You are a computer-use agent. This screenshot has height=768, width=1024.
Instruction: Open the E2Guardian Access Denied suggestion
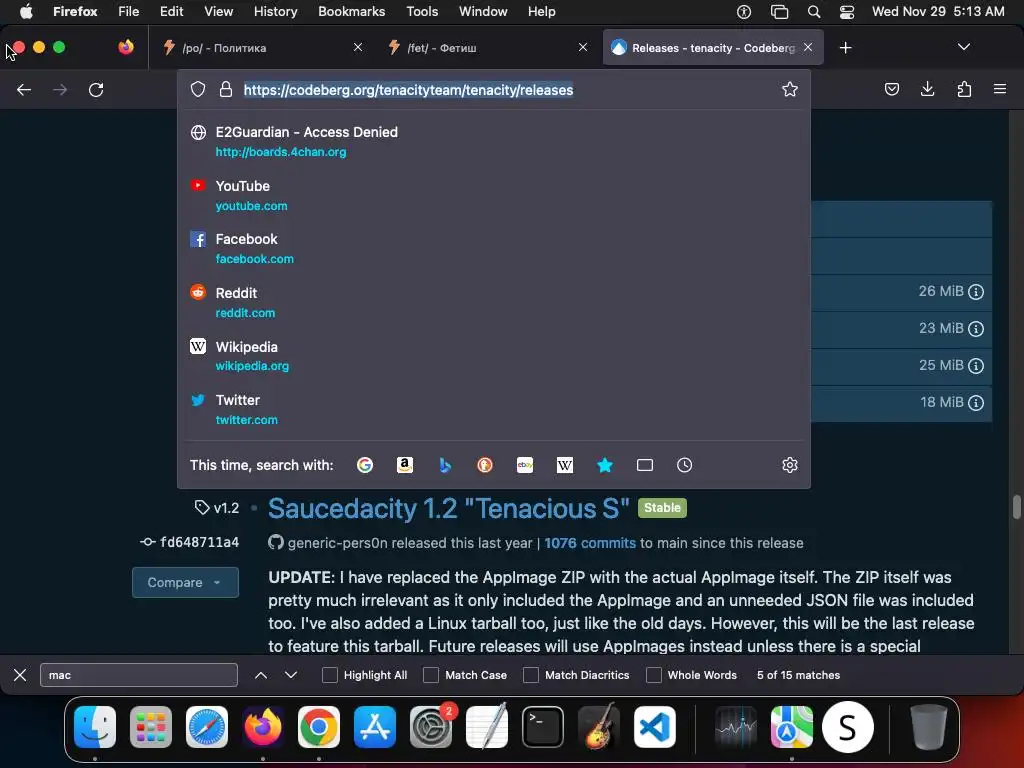(x=494, y=141)
